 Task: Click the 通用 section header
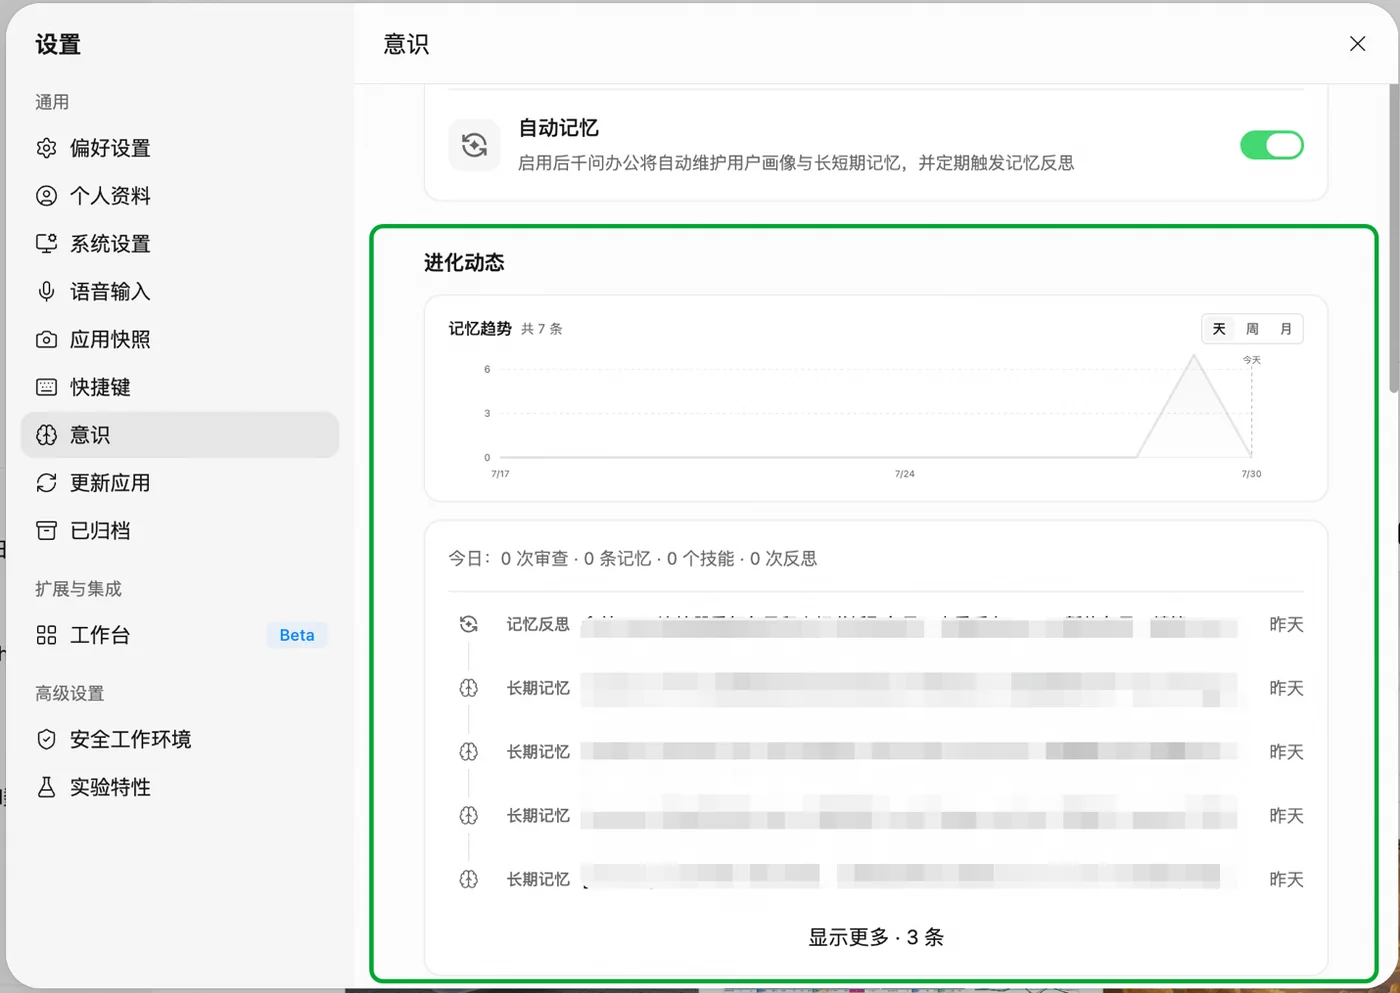coord(52,102)
